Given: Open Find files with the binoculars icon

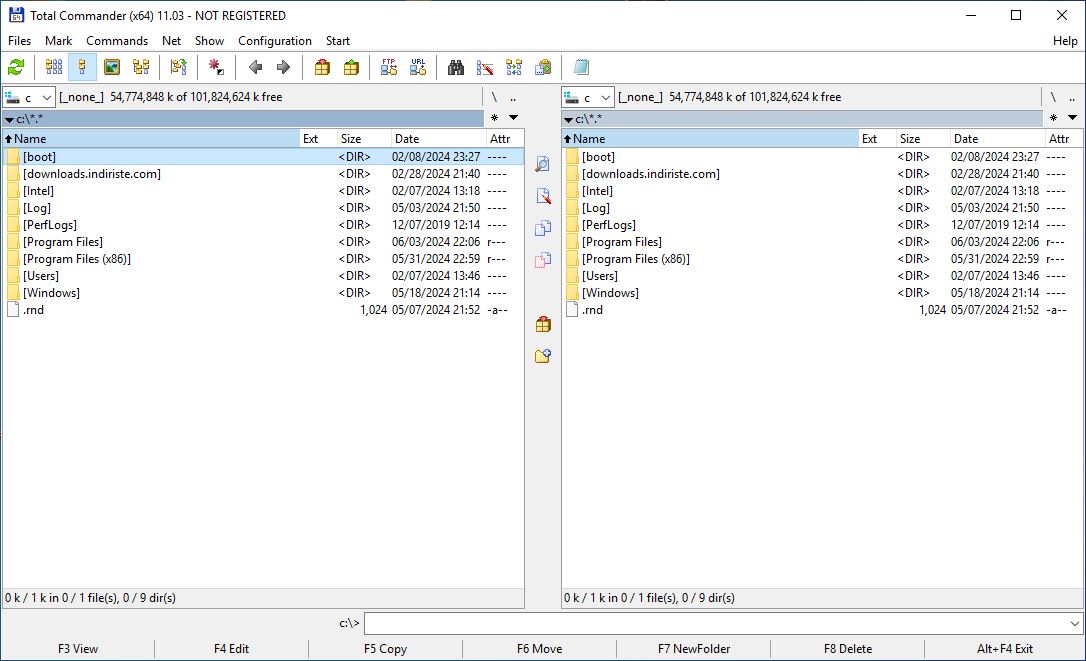Looking at the screenshot, I should pyautogui.click(x=456, y=67).
